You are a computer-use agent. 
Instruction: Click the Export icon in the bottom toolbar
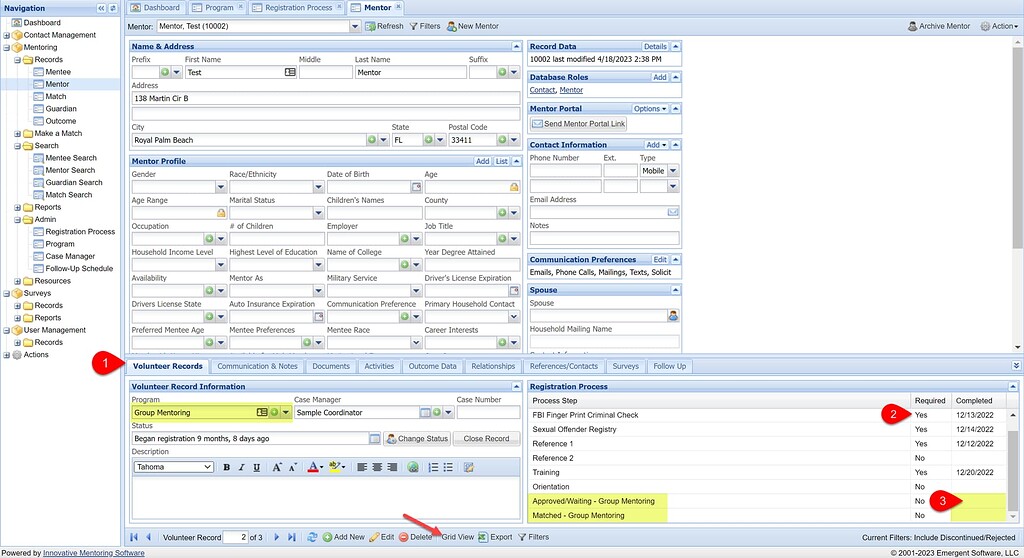482,537
